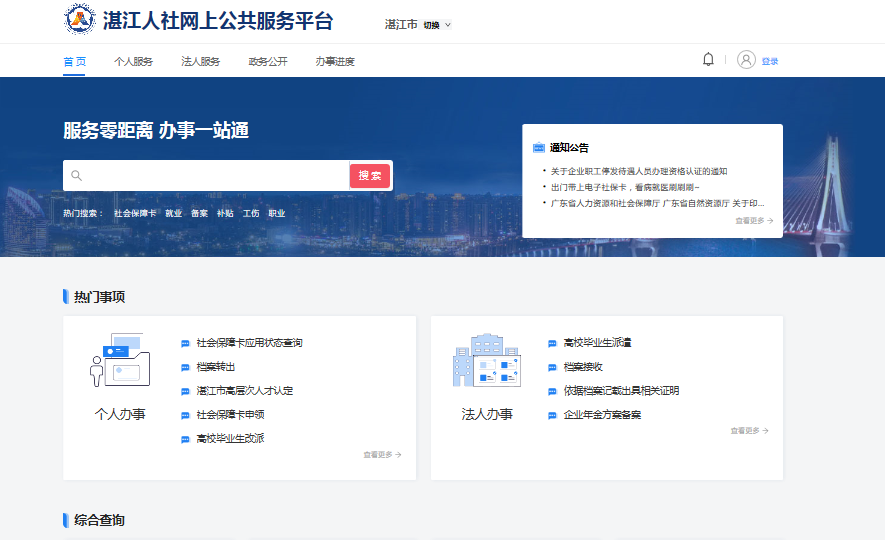Open the 社会保障卡申领 service link

click(230, 415)
